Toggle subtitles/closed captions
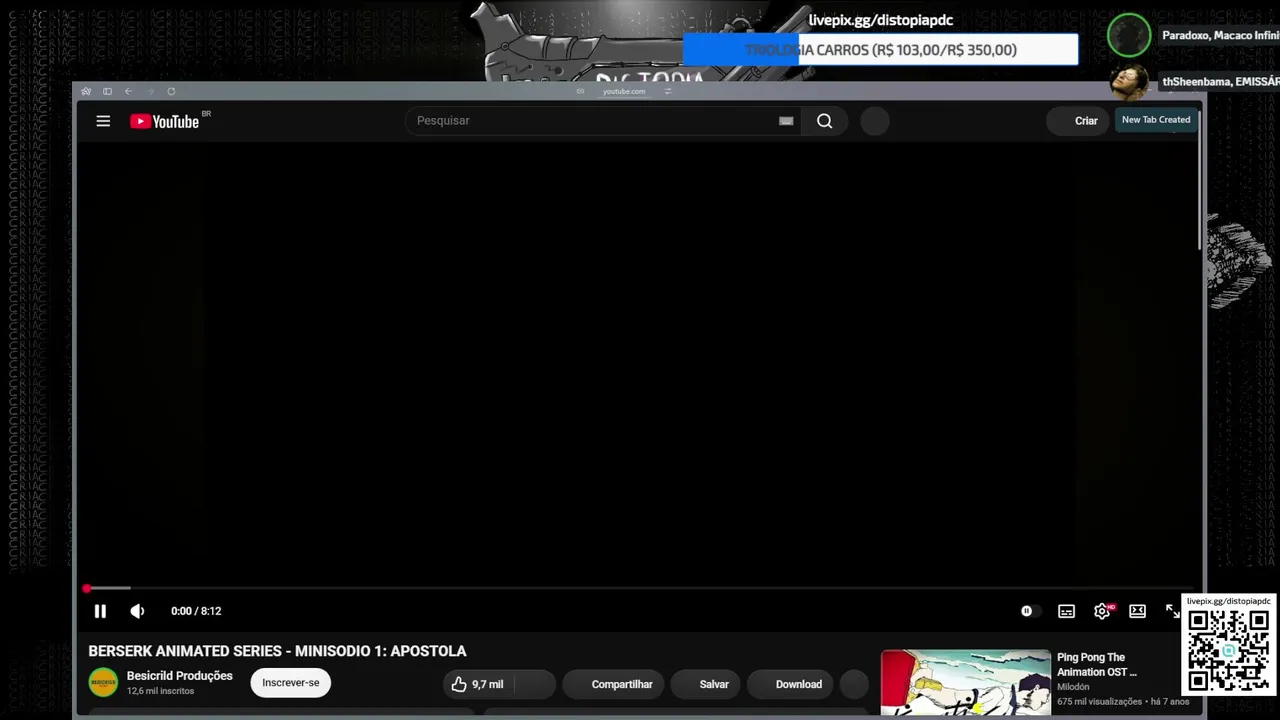Screen dimensions: 1280x720 [x=1067, y=611]
